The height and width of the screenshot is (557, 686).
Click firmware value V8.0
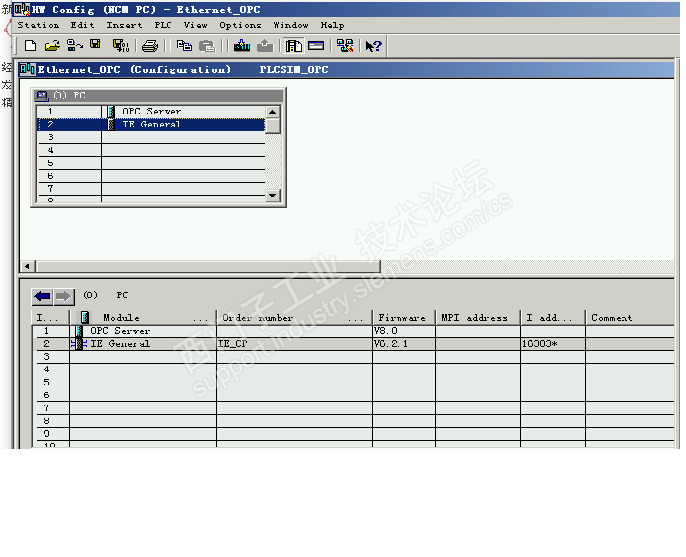coord(385,331)
